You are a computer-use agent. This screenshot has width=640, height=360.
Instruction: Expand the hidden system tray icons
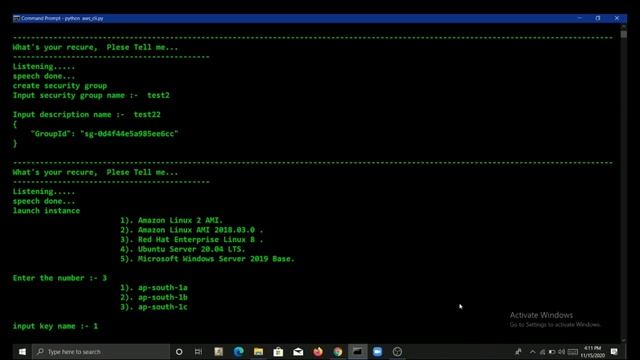point(532,352)
